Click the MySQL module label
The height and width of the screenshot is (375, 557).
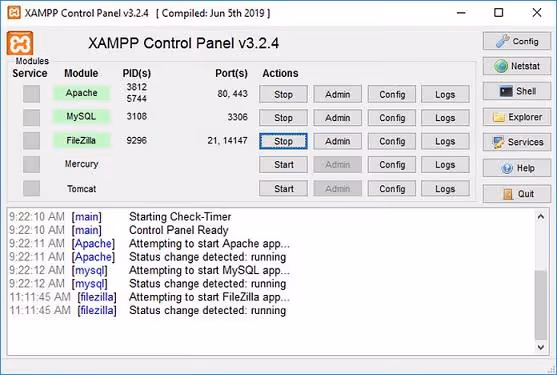click(x=81, y=116)
